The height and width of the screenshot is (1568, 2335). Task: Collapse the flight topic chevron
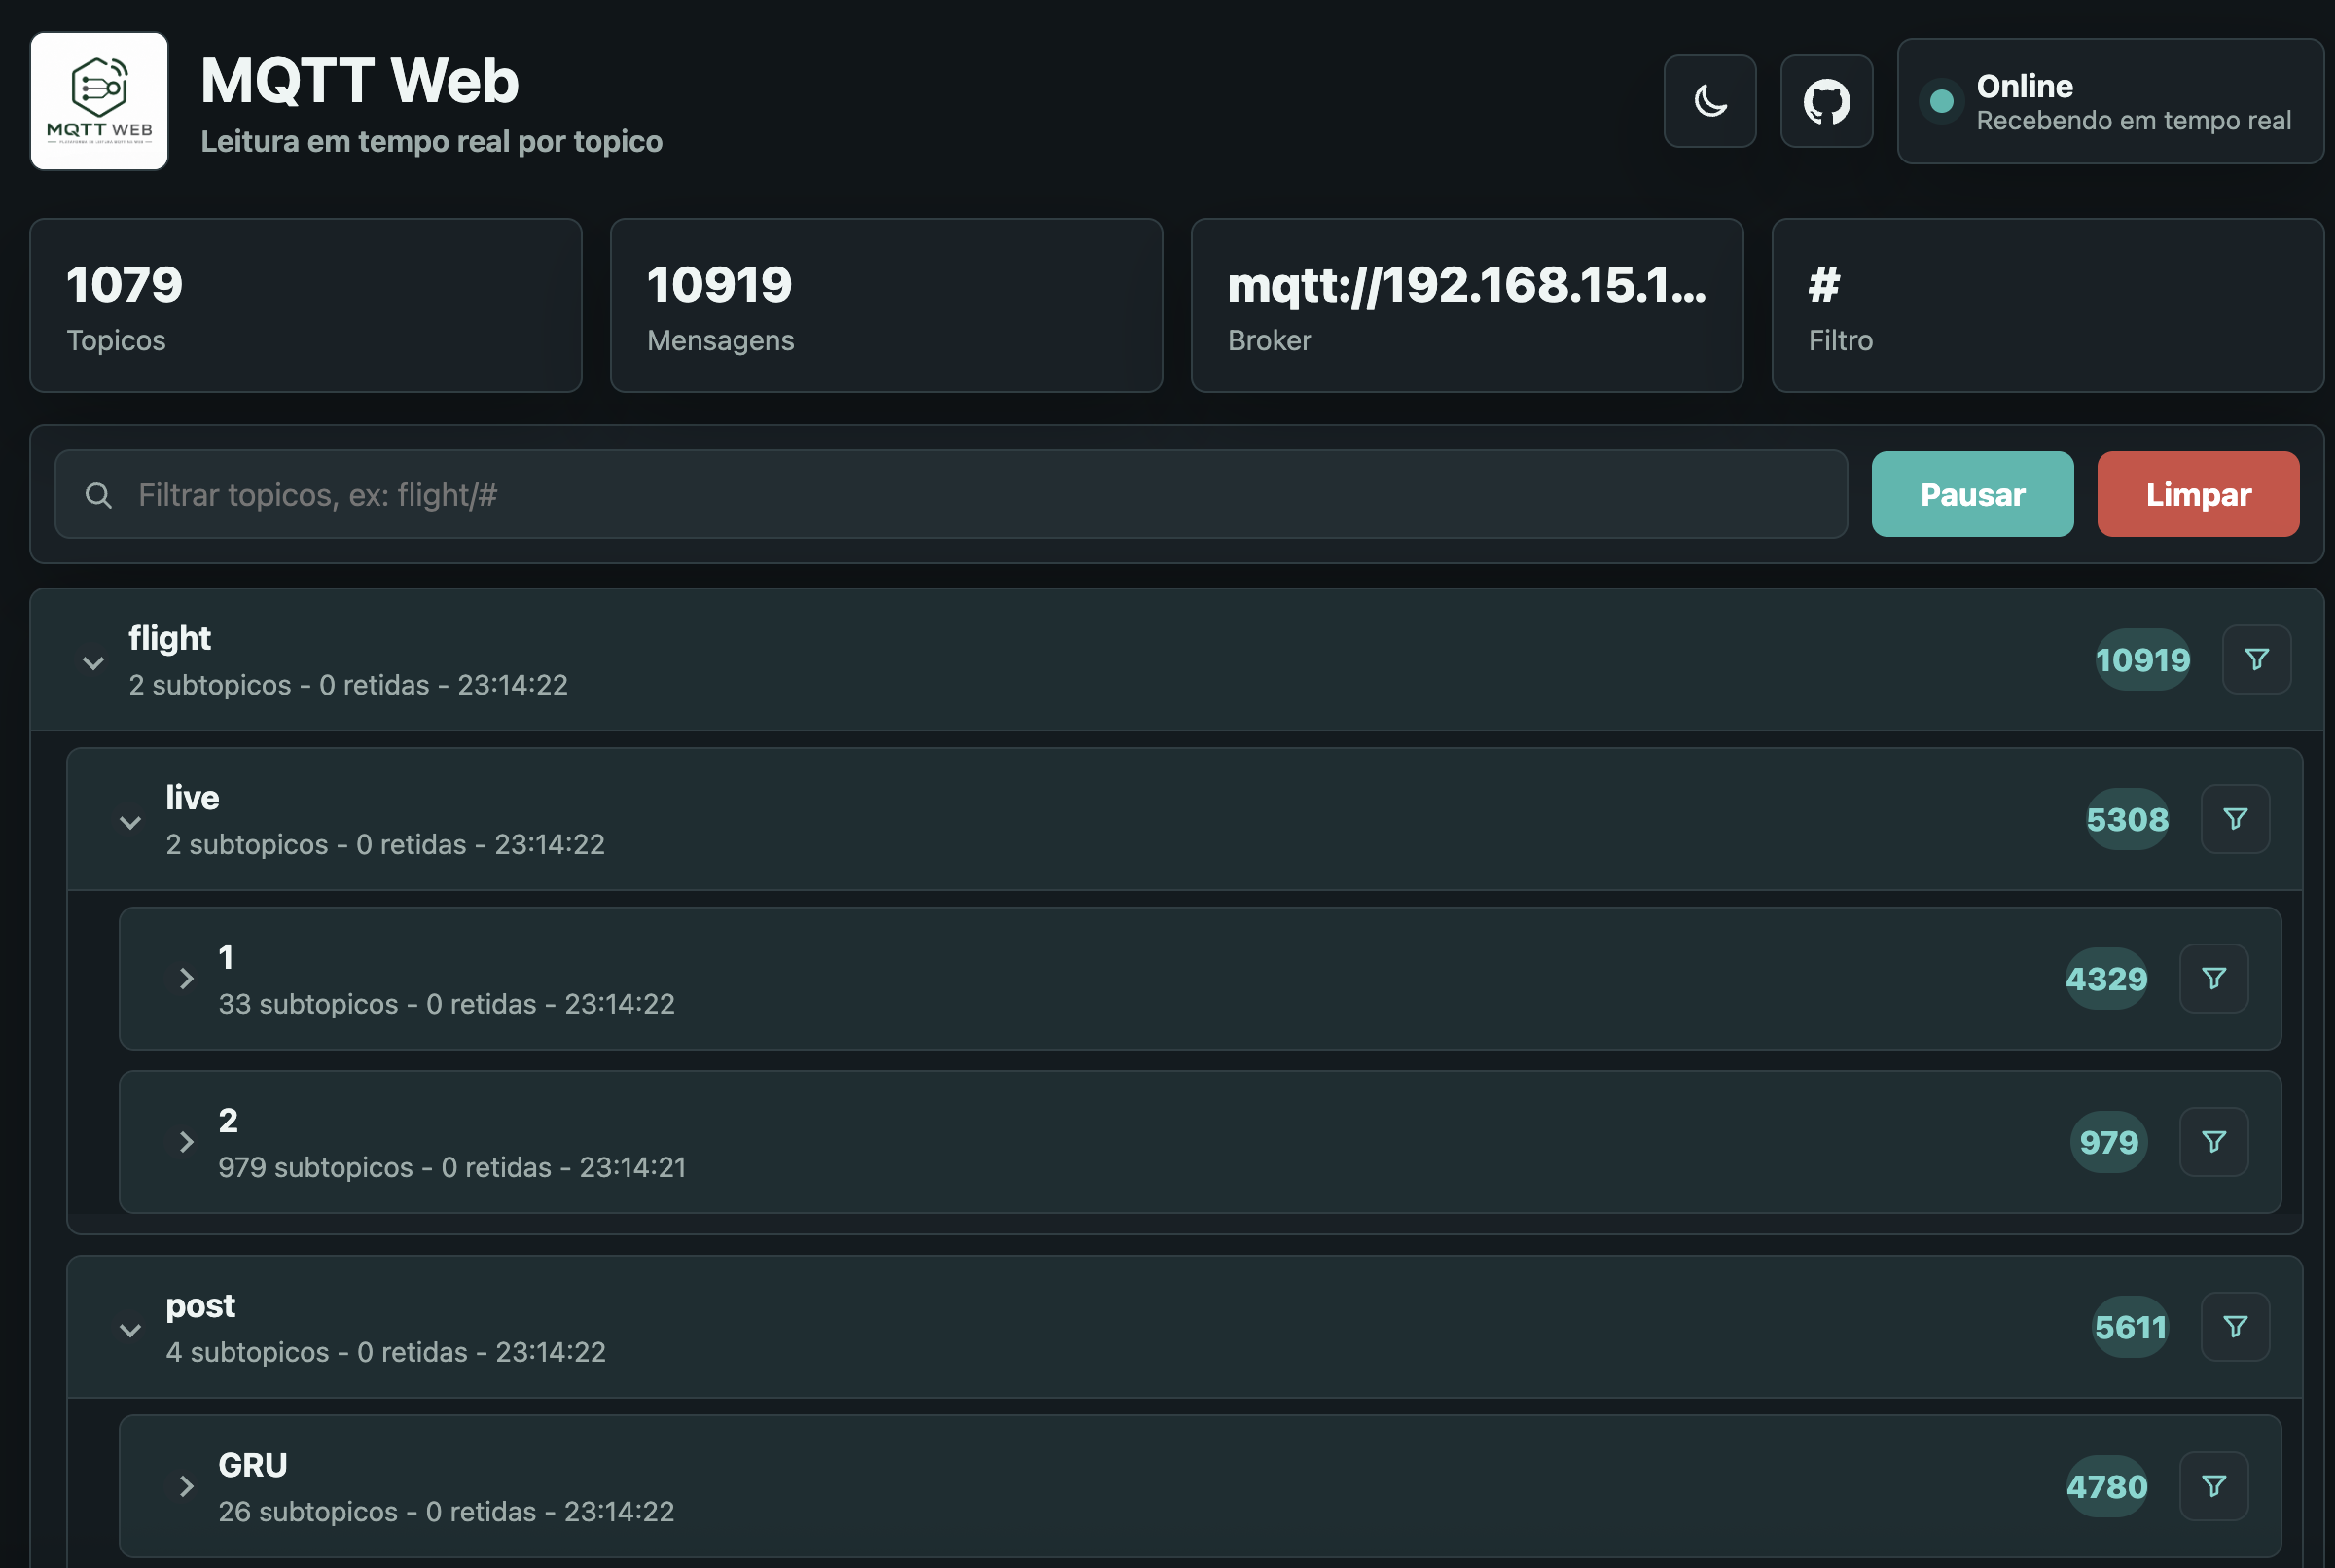click(x=93, y=662)
